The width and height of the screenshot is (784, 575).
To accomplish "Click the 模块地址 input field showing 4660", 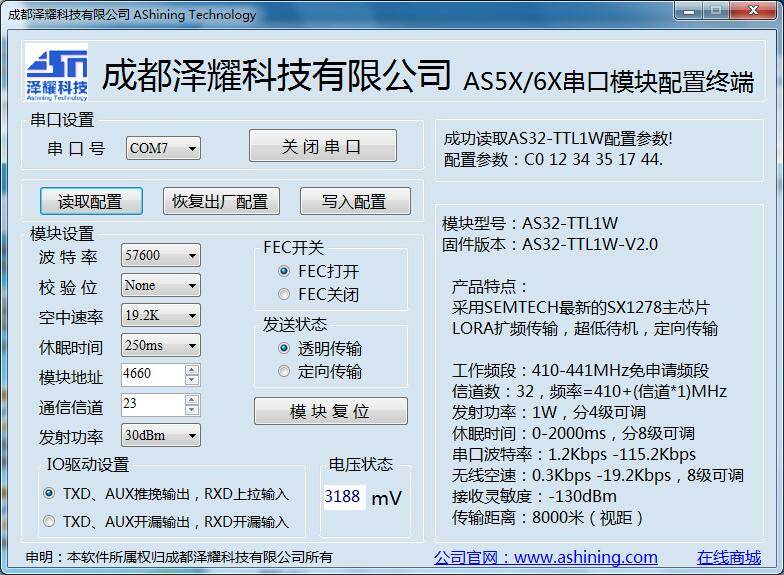I will [x=153, y=374].
